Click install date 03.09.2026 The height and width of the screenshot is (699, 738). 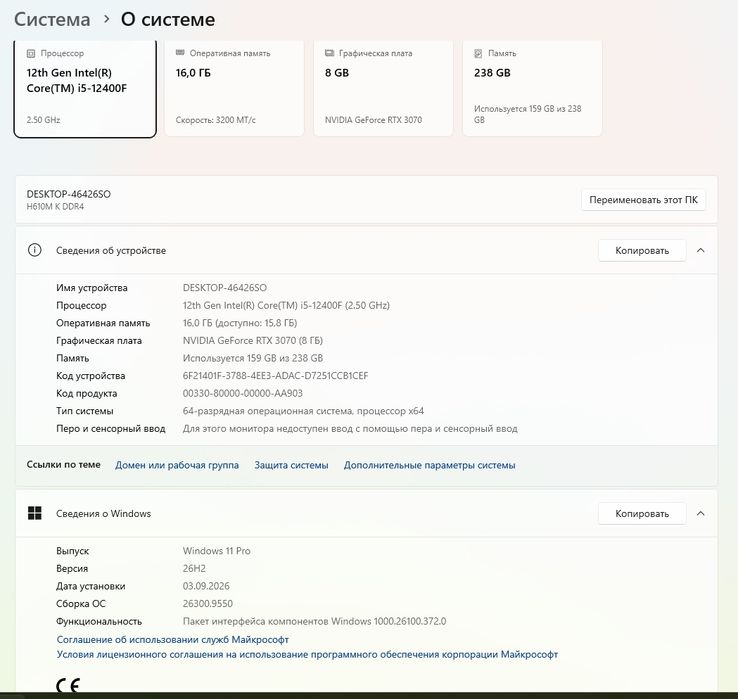click(x=206, y=586)
